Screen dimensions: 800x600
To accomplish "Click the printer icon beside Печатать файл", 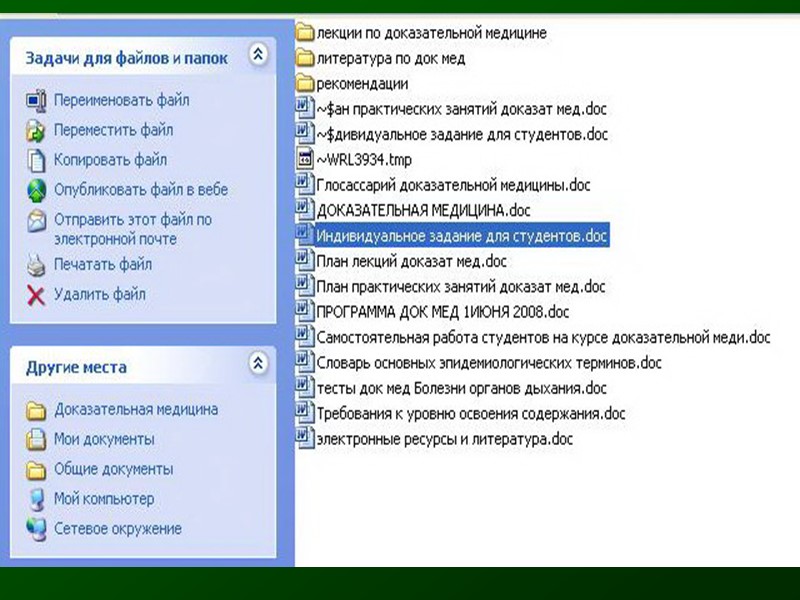I will pyautogui.click(x=36, y=265).
